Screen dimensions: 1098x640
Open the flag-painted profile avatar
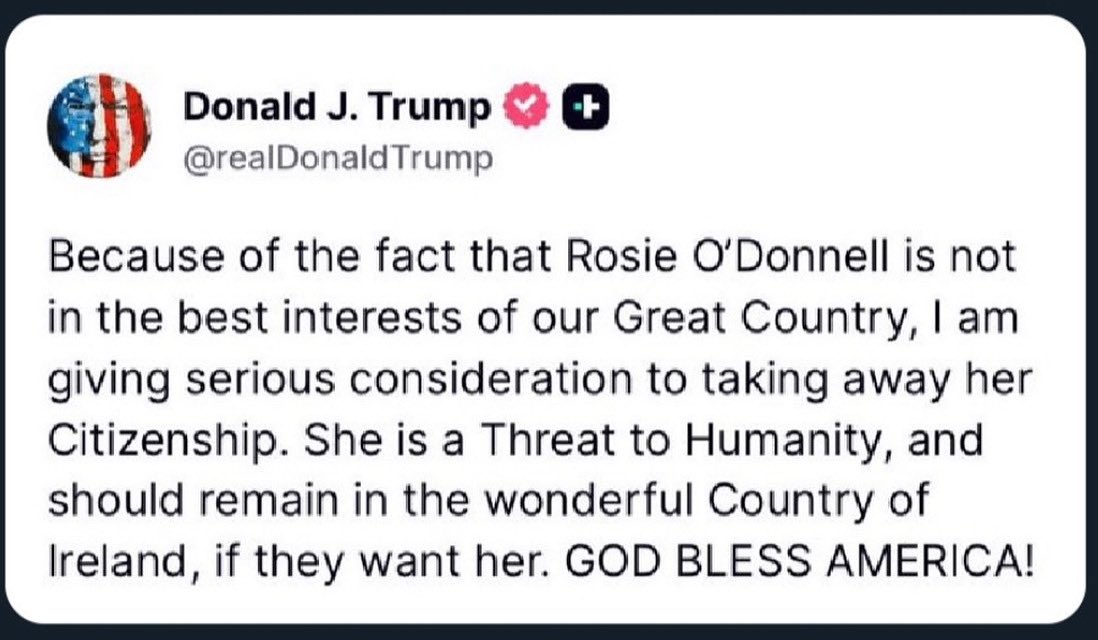(99, 126)
